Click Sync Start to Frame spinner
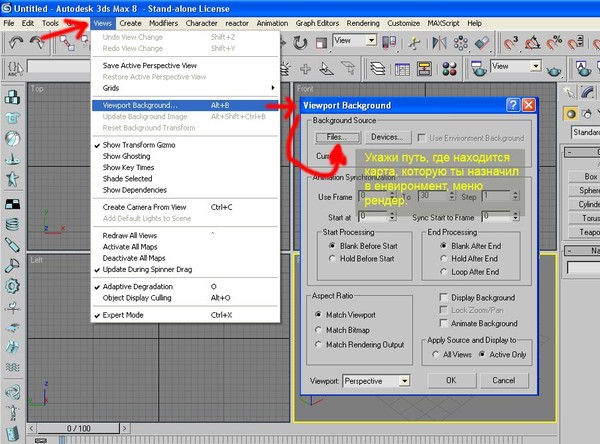The width and height of the screenshot is (600, 444). coord(516,217)
